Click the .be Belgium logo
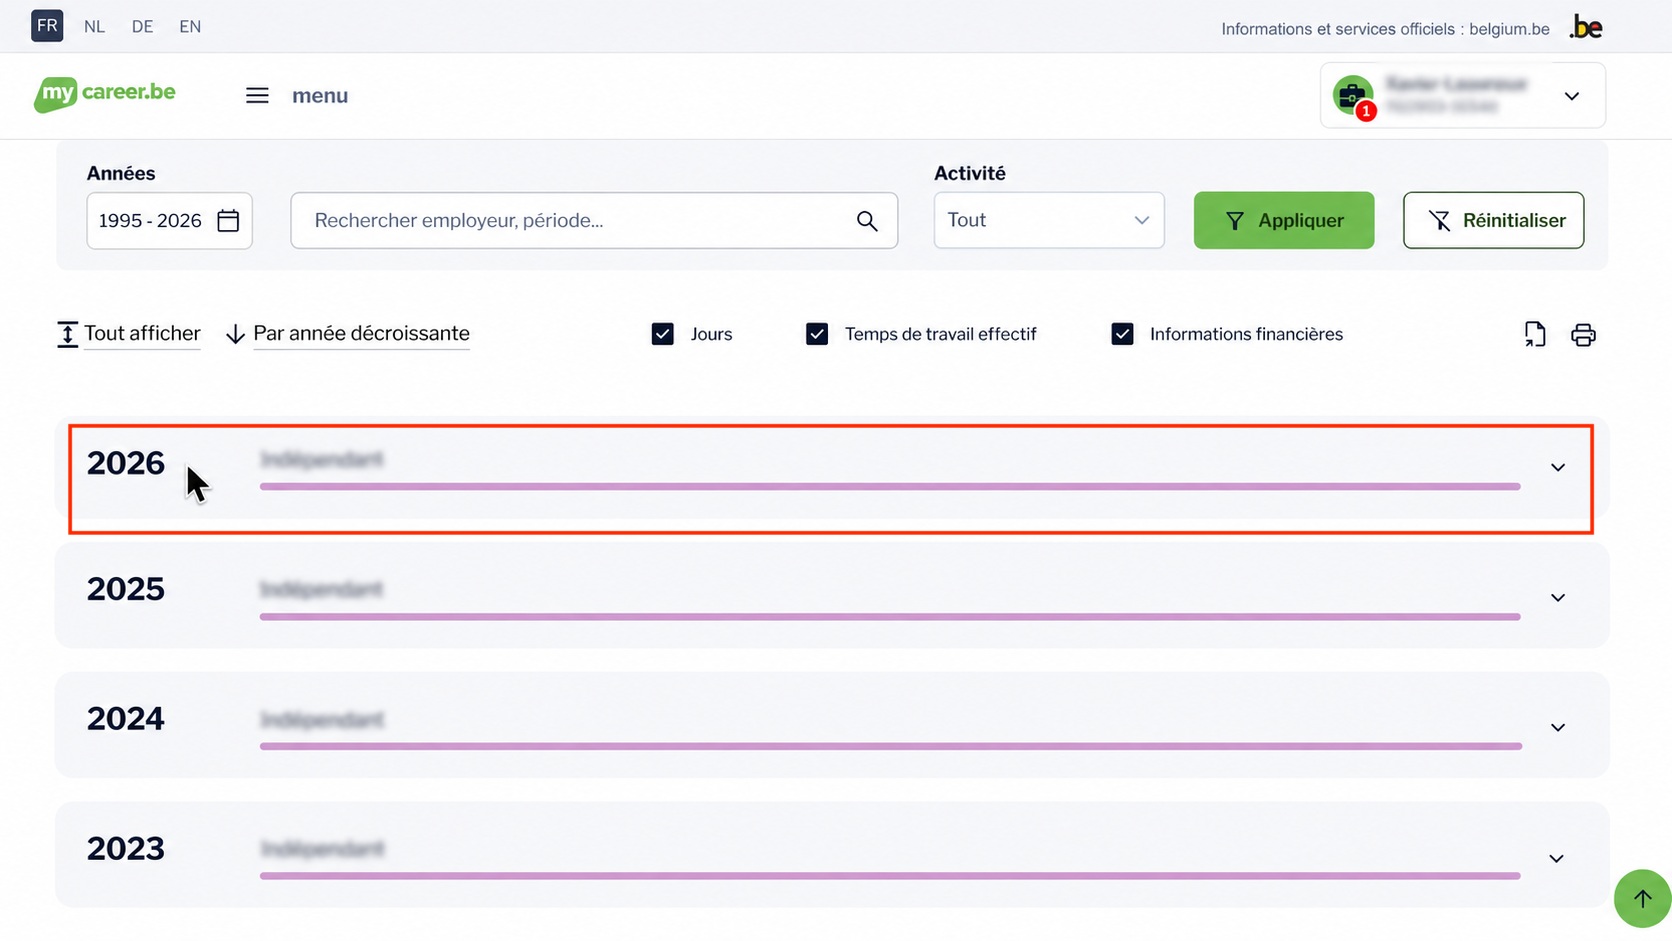The image size is (1672, 941). pyautogui.click(x=1586, y=27)
